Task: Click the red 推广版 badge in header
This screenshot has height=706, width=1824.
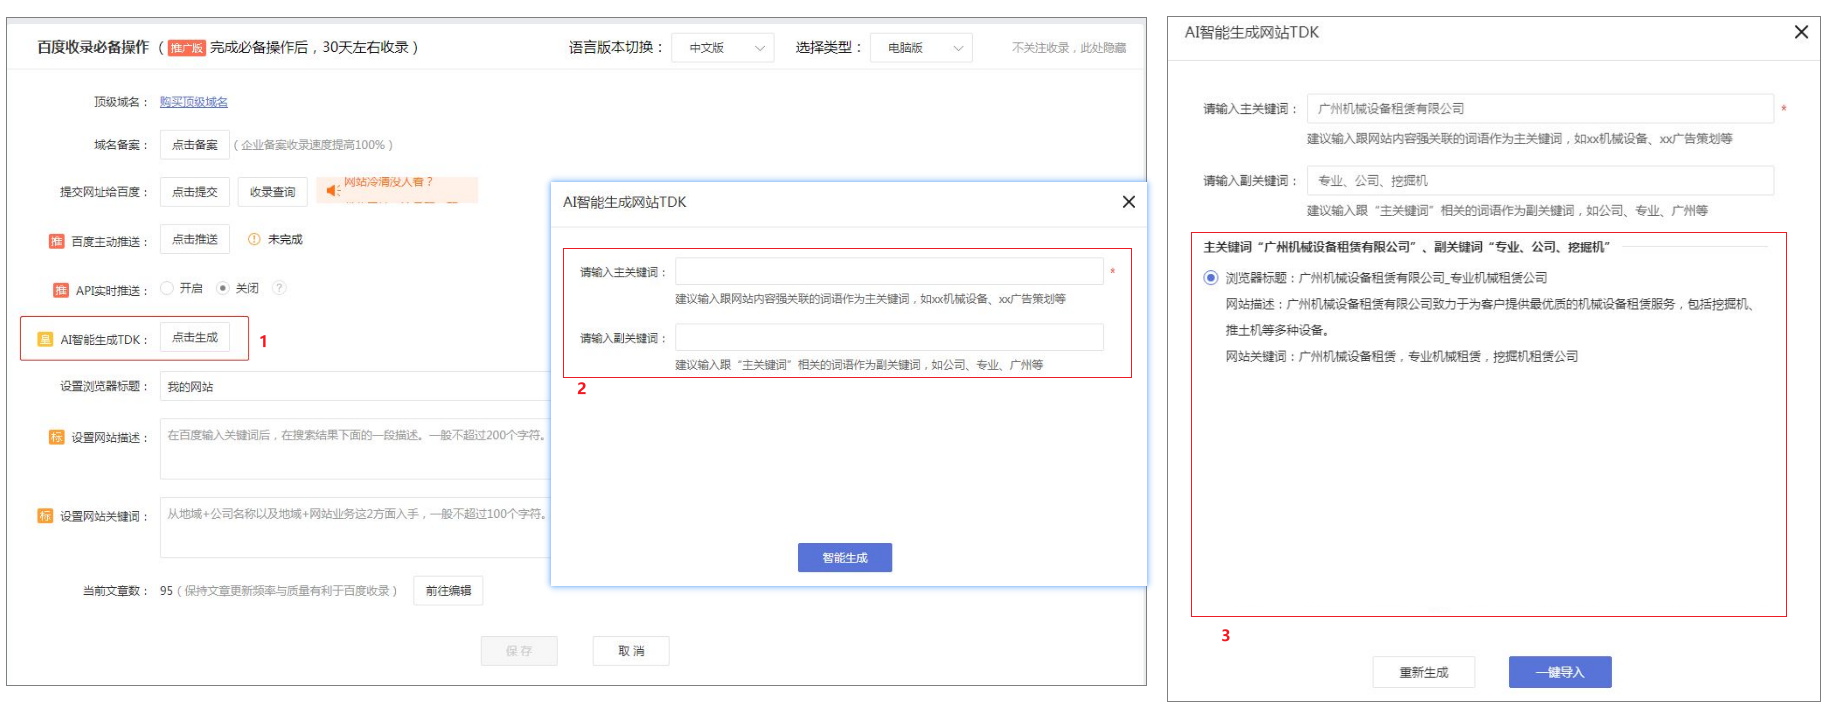Action: point(187,48)
